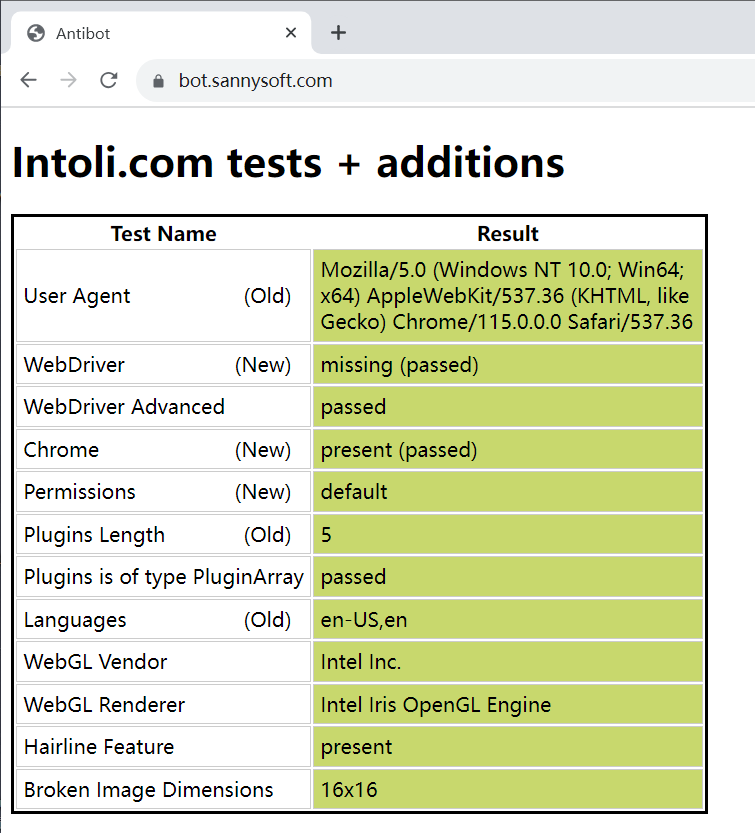This screenshot has width=755, height=833.
Task: Click the Languages en-US,en result cell
Action: [x=364, y=620]
